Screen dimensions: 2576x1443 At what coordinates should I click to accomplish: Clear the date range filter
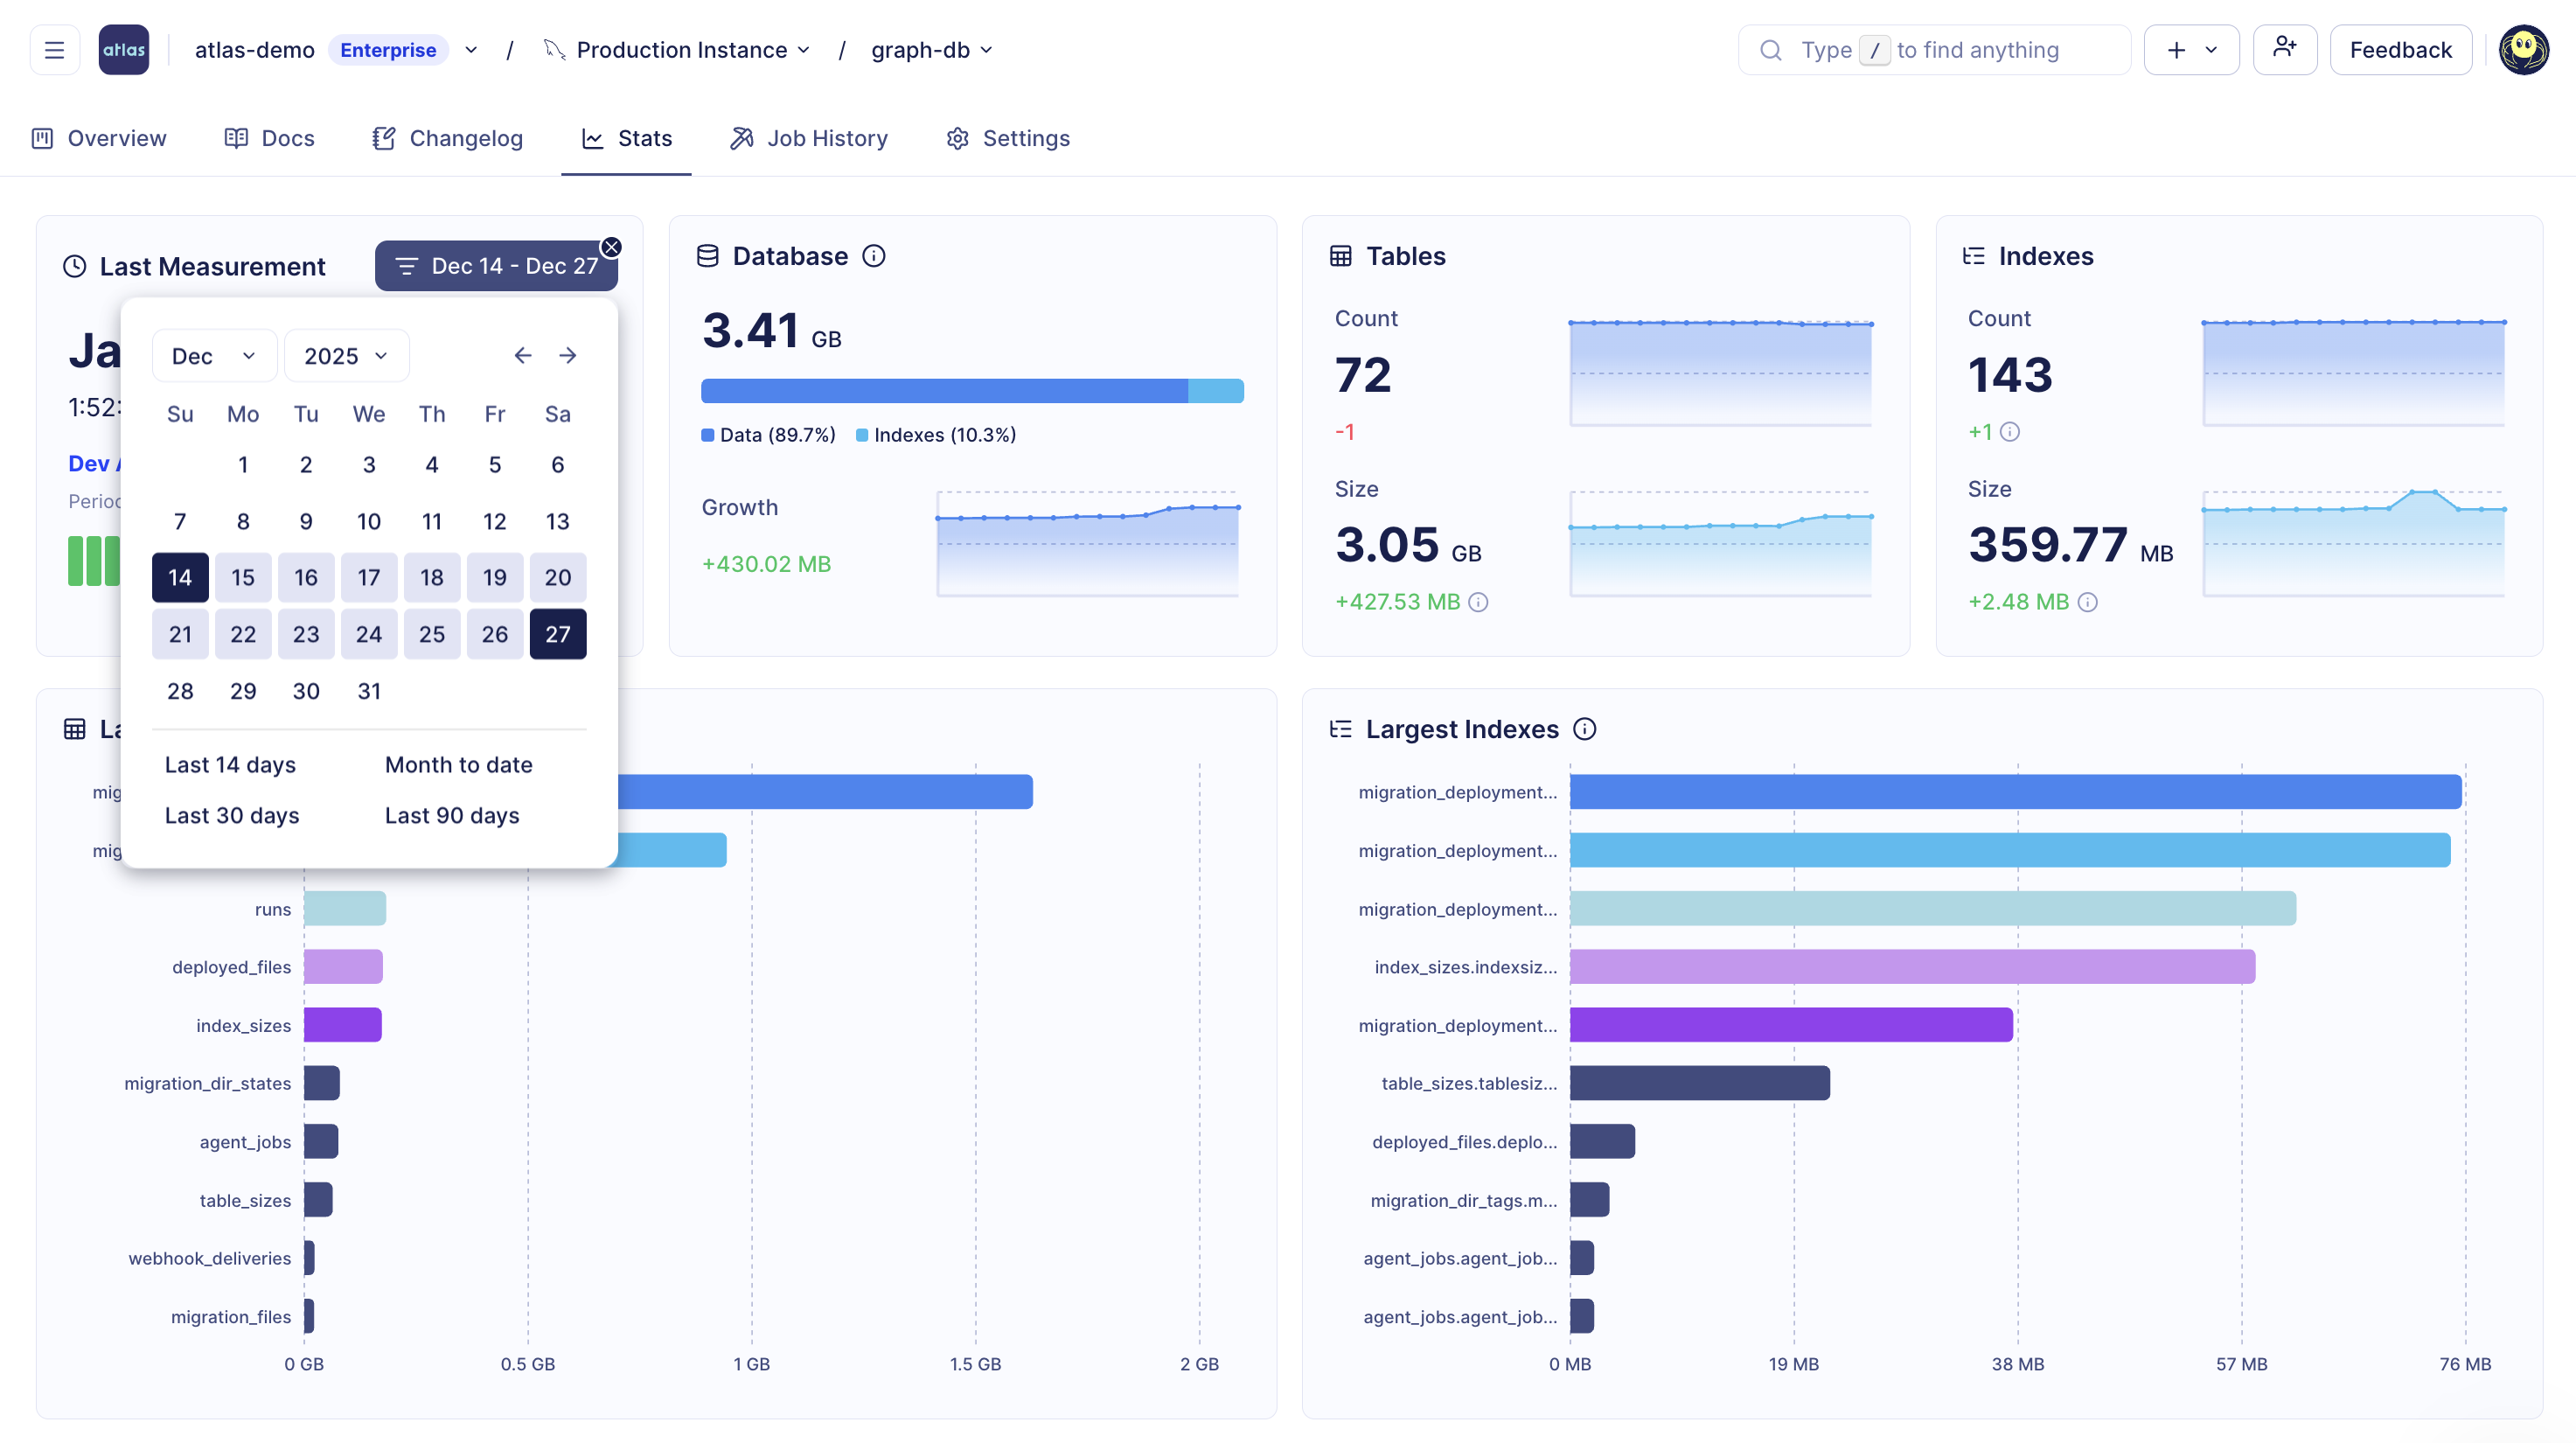[x=611, y=247]
